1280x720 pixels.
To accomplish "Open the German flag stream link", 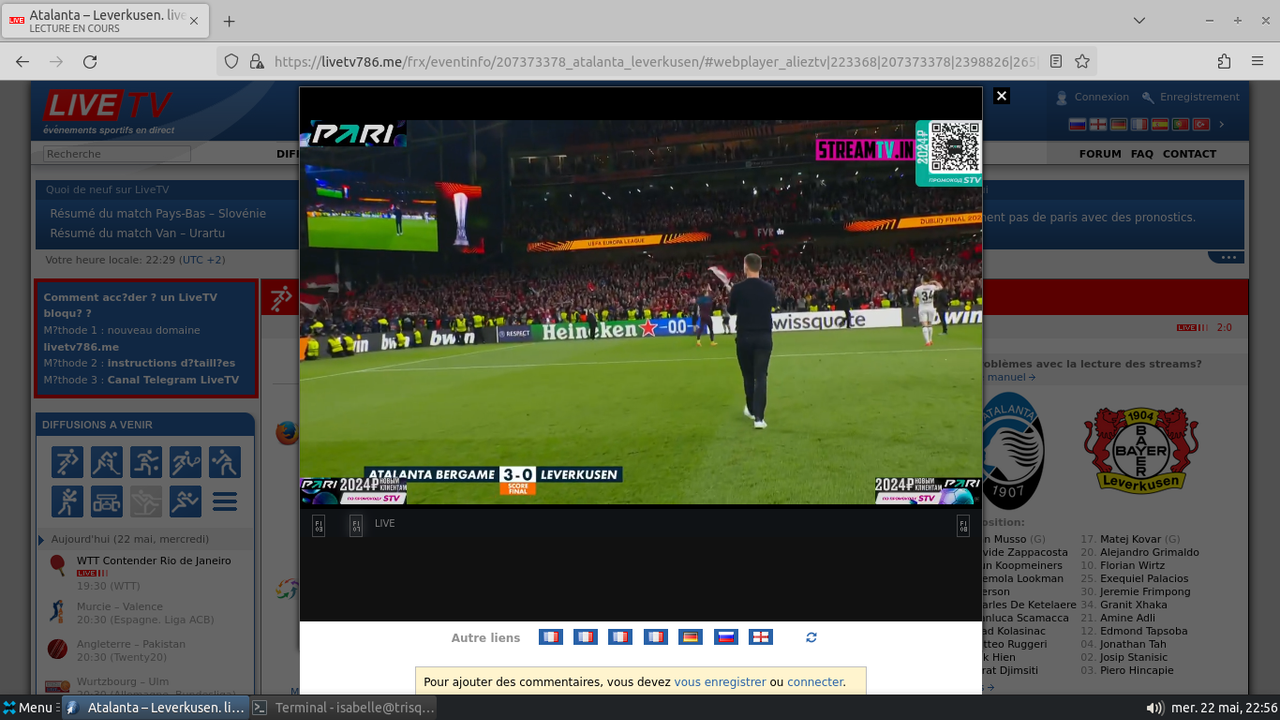I will 690,637.
